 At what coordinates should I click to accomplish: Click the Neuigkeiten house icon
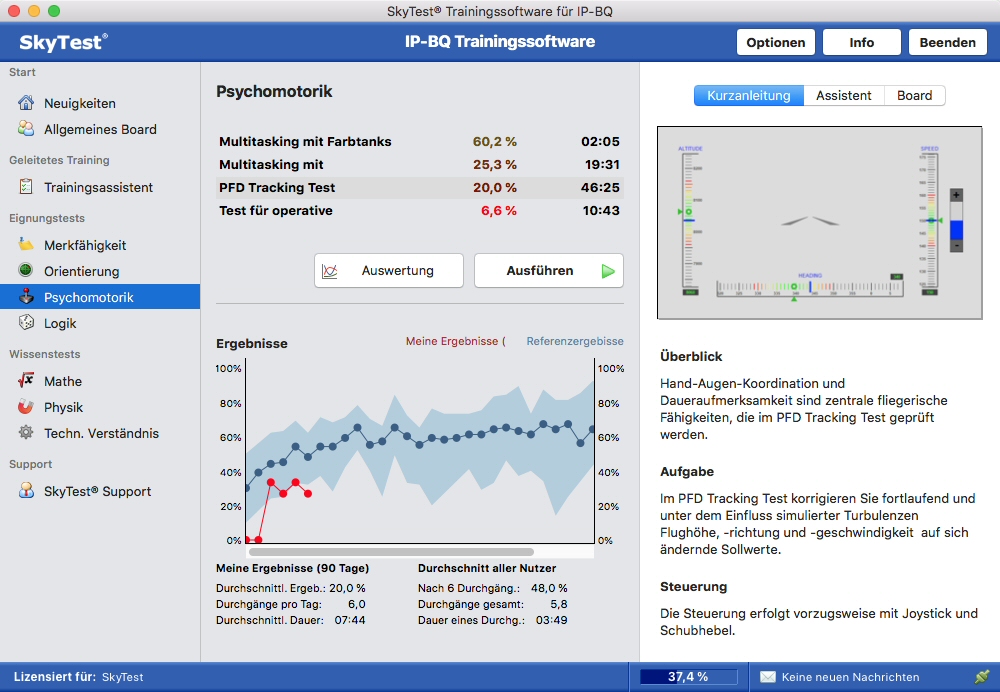26,103
